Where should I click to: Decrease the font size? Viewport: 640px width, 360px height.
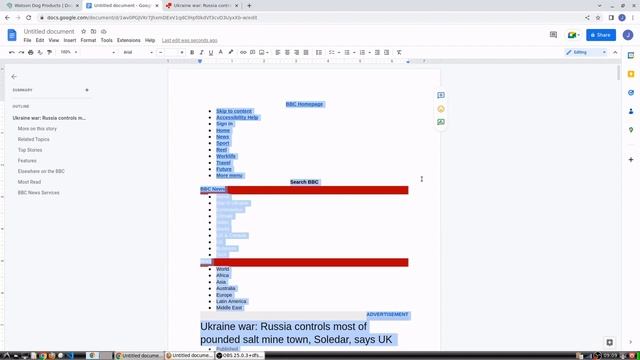160,52
